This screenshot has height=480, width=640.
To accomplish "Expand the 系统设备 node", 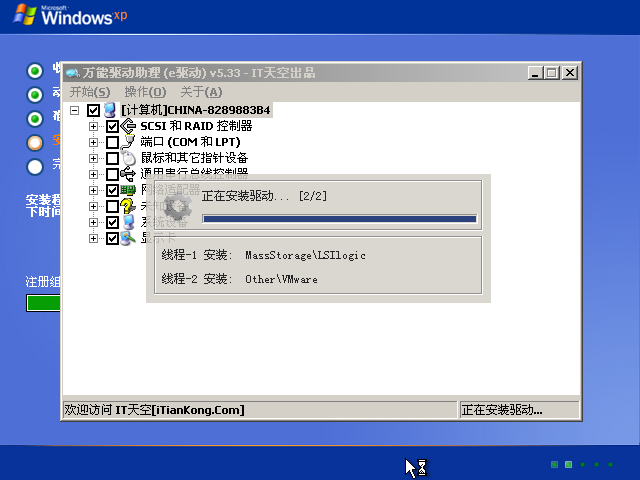I will pyautogui.click(x=93, y=222).
